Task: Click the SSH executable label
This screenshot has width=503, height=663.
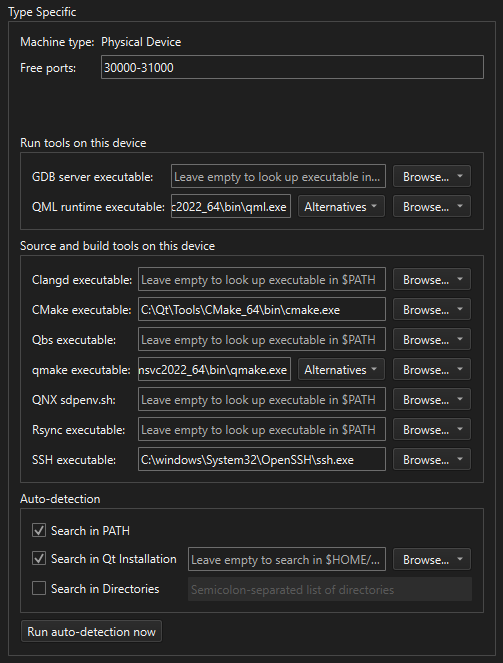Action: tap(74, 460)
